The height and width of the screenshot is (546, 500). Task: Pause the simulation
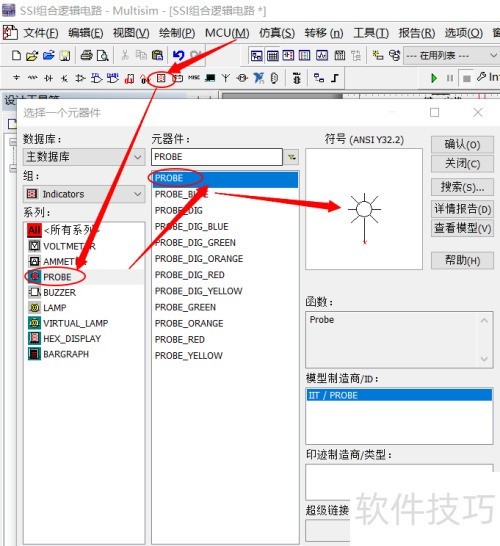tap(450, 78)
